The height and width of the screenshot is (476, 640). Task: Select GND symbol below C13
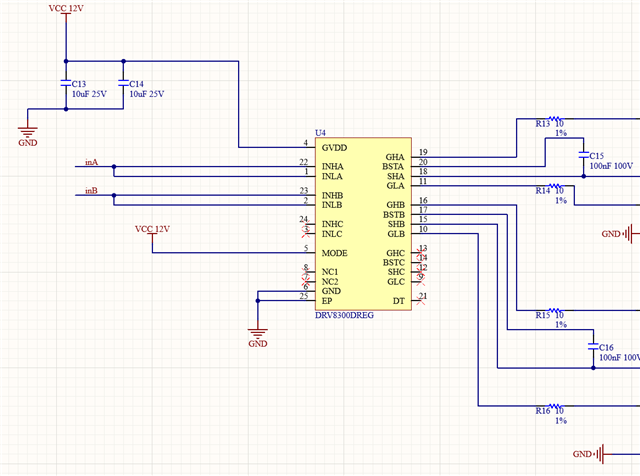(28, 137)
